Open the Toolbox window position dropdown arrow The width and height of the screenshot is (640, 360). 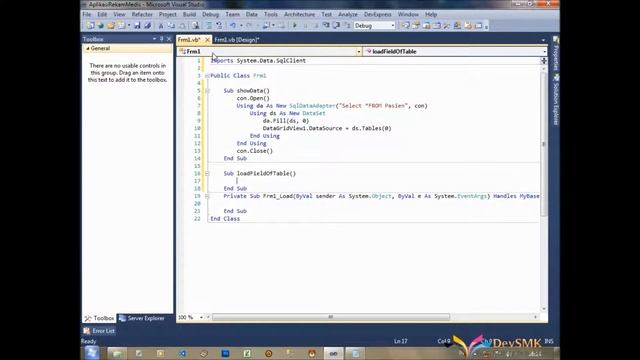154,39
